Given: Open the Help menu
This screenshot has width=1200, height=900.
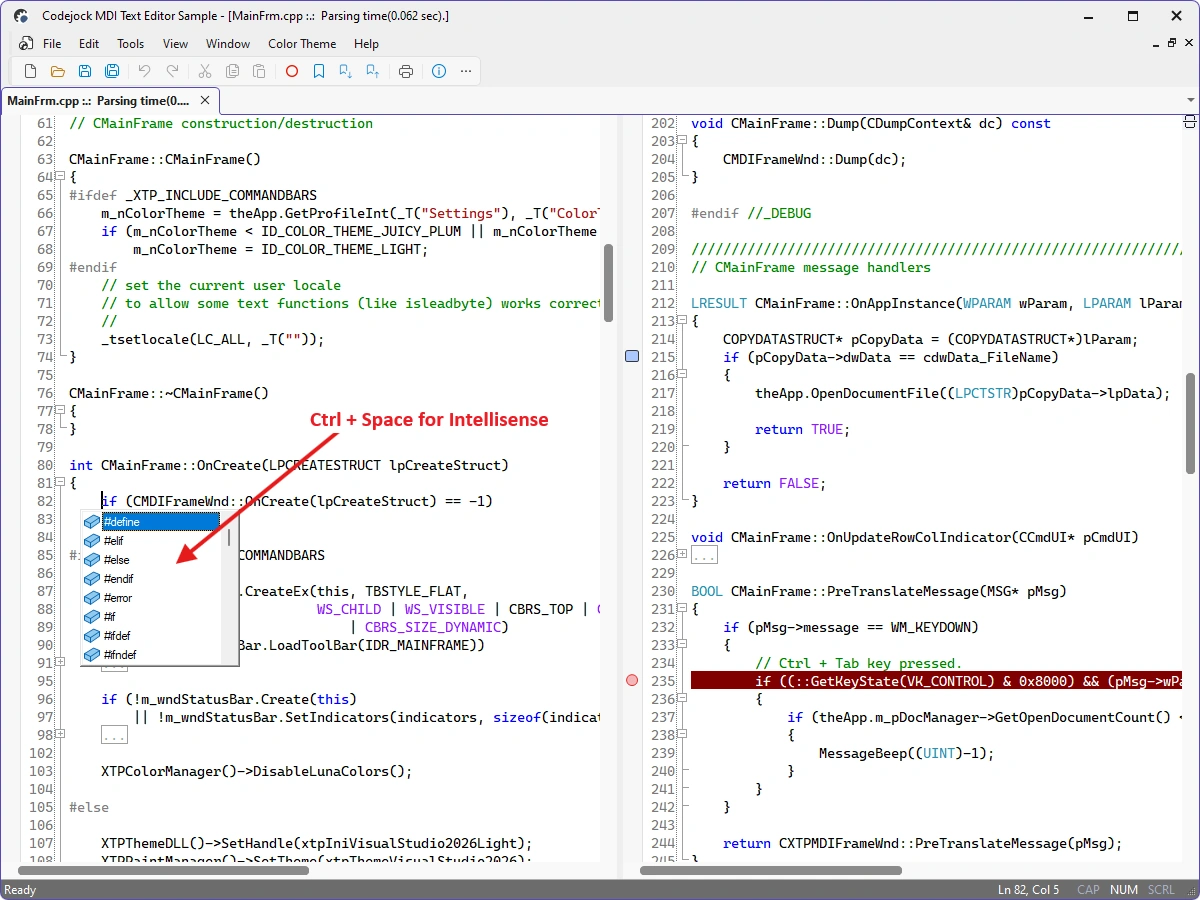Looking at the screenshot, I should (367, 43).
